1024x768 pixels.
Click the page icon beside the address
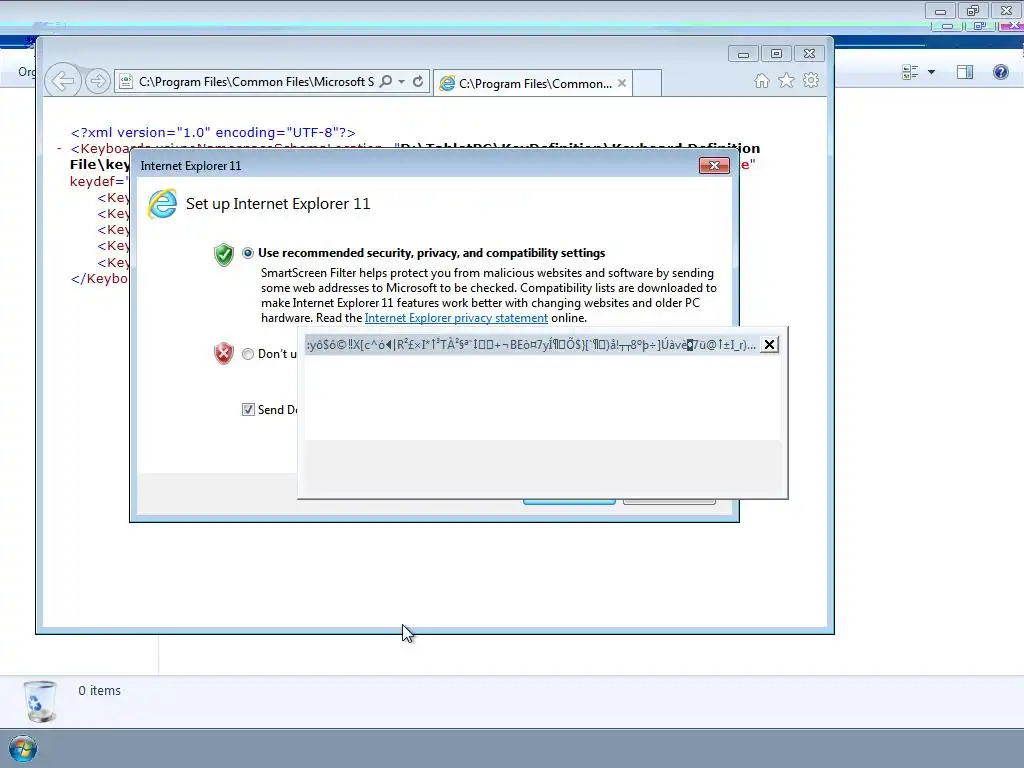(x=126, y=82)
